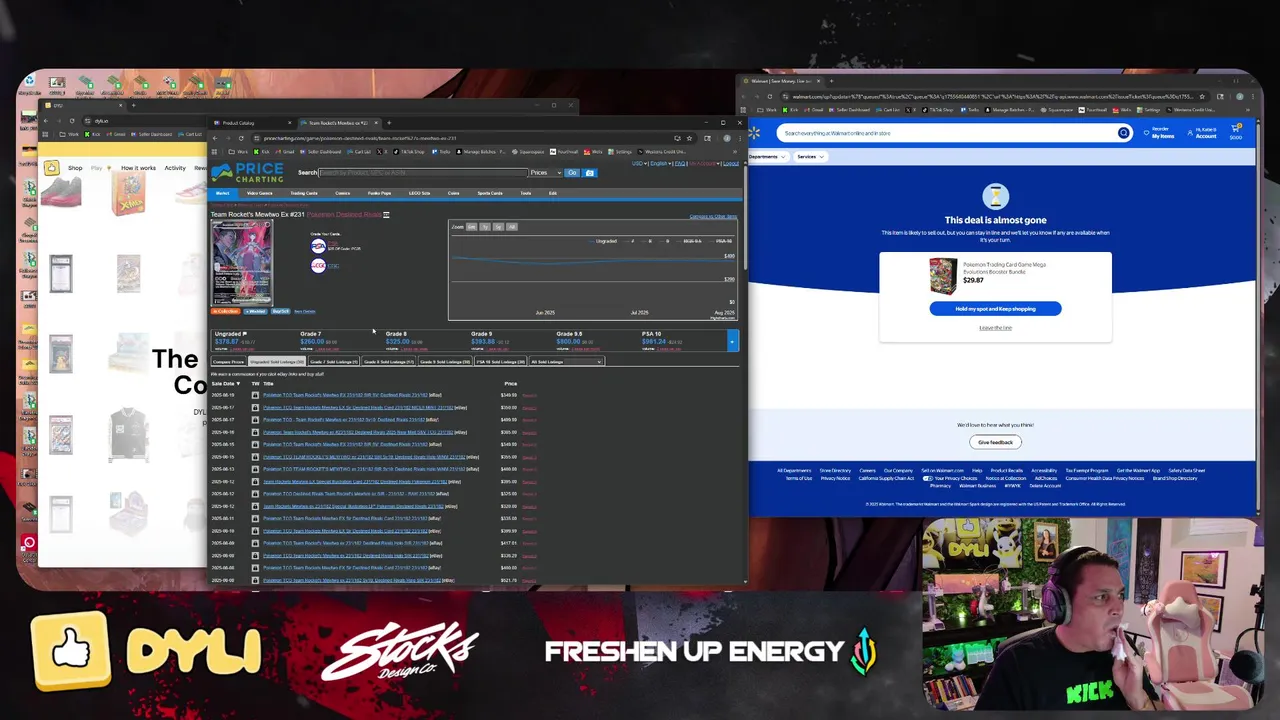Image resolution: width=1280 pixels, height=720 pixels.
Task: Open English language dropdown
Action: pos(660,163)
